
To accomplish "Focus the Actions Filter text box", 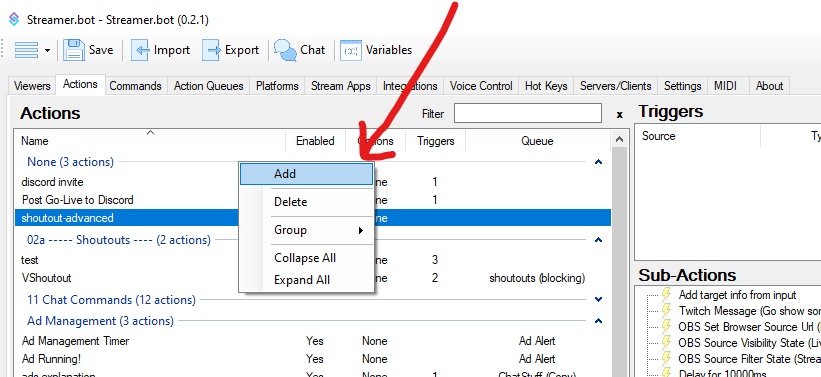I will point(527,113).
